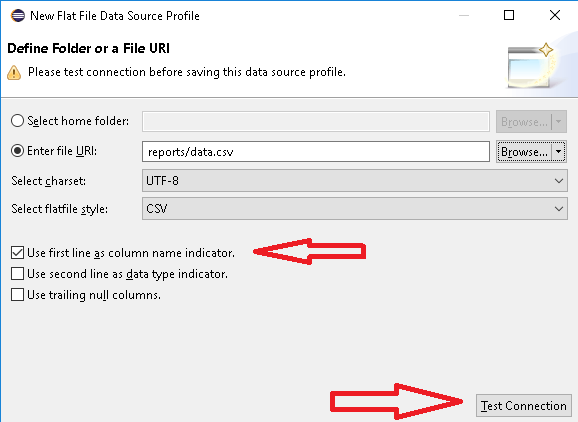Choose the Enter file URI radio option

17,151
